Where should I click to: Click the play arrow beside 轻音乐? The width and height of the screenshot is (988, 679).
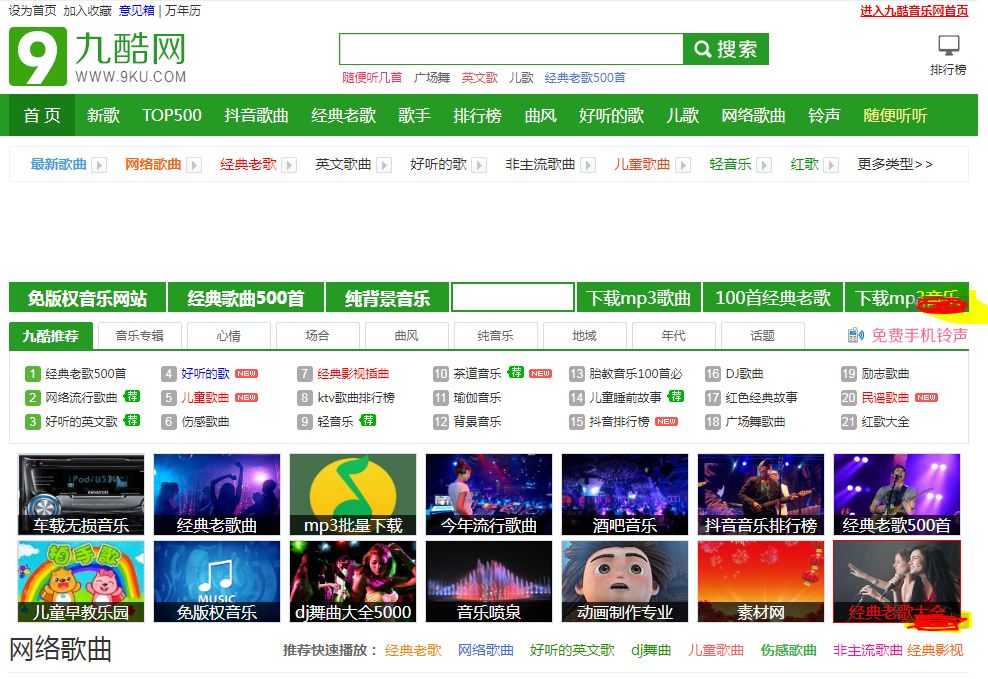coord(764,165)
